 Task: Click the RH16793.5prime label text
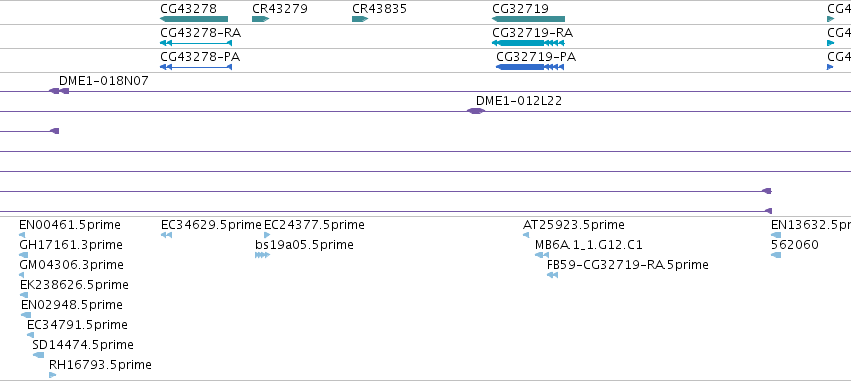coord(100,364)
